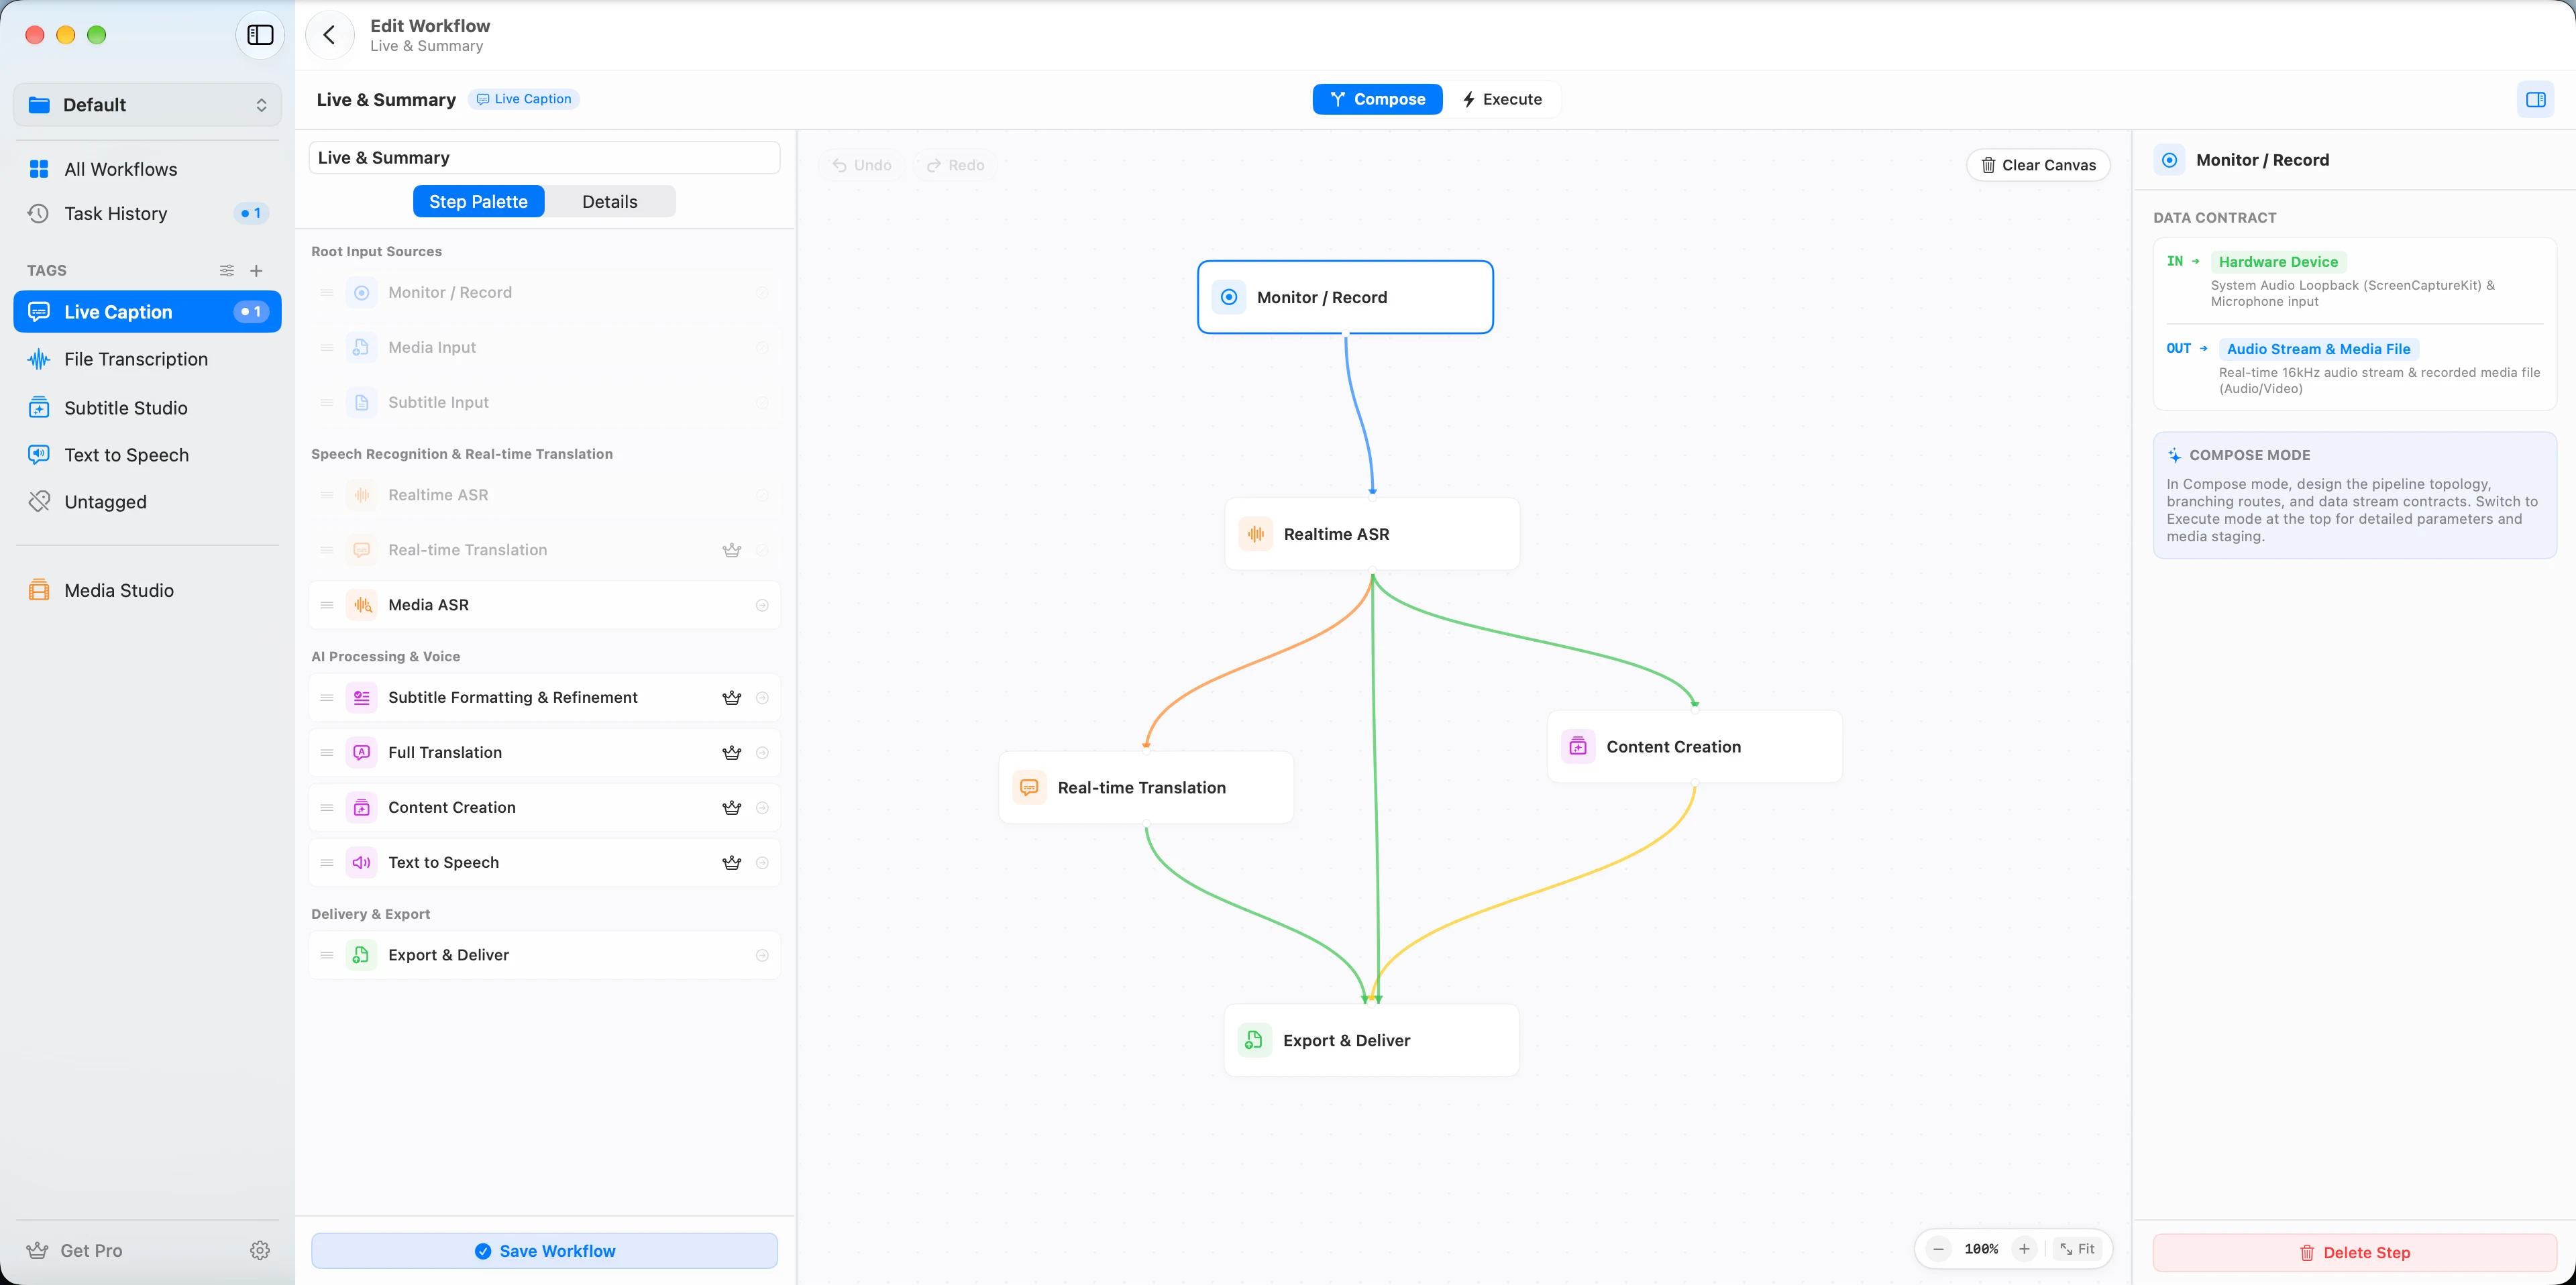Toggle the left sidebar visibility icon
Screen dimensions: 2576x1285
click(x=260, y=35)
